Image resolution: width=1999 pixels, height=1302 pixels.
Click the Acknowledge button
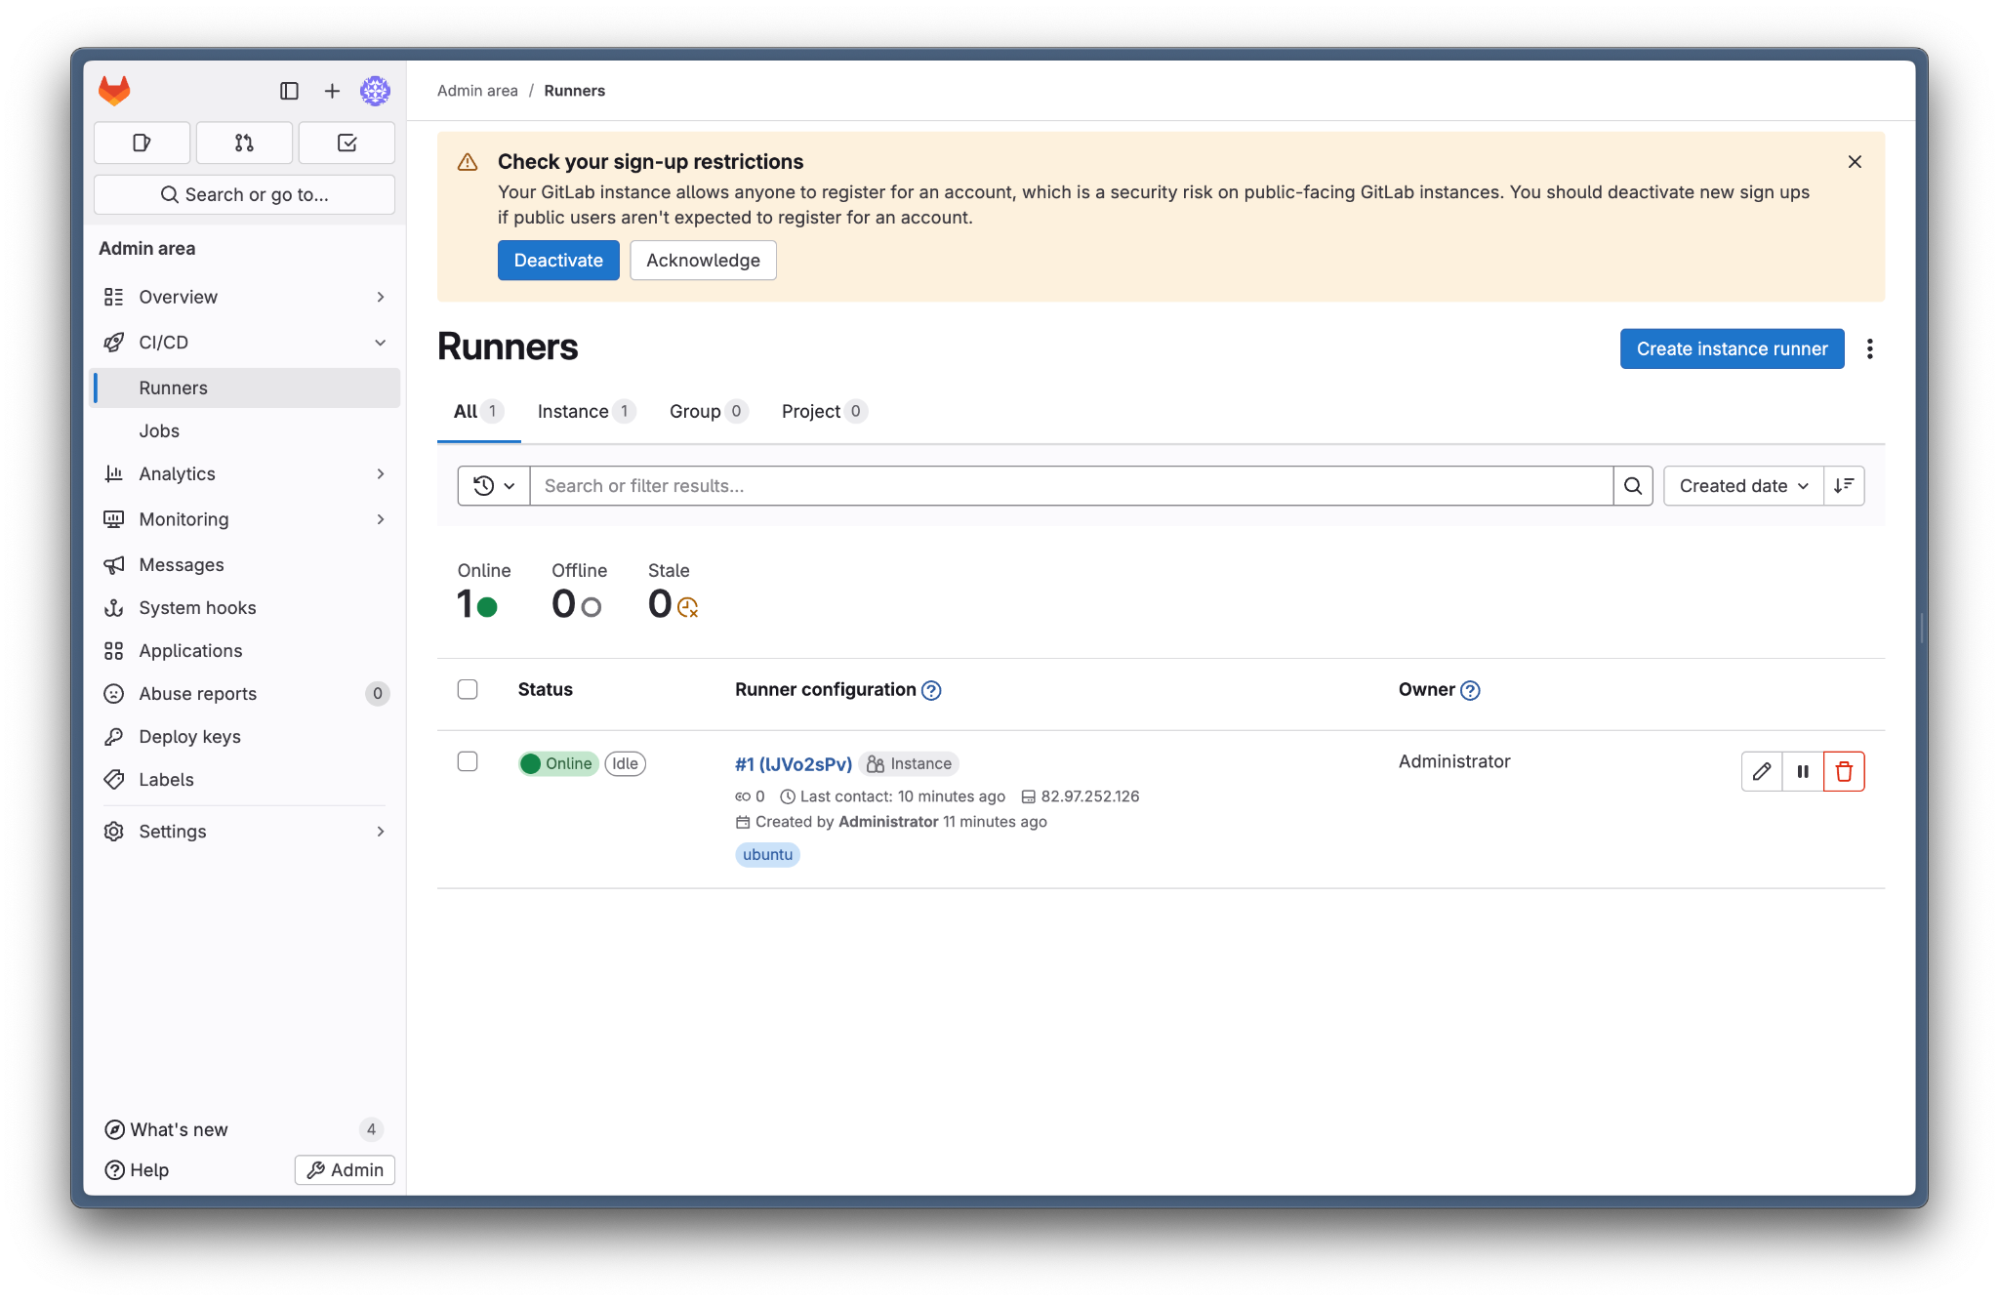(x=703, y=261)
